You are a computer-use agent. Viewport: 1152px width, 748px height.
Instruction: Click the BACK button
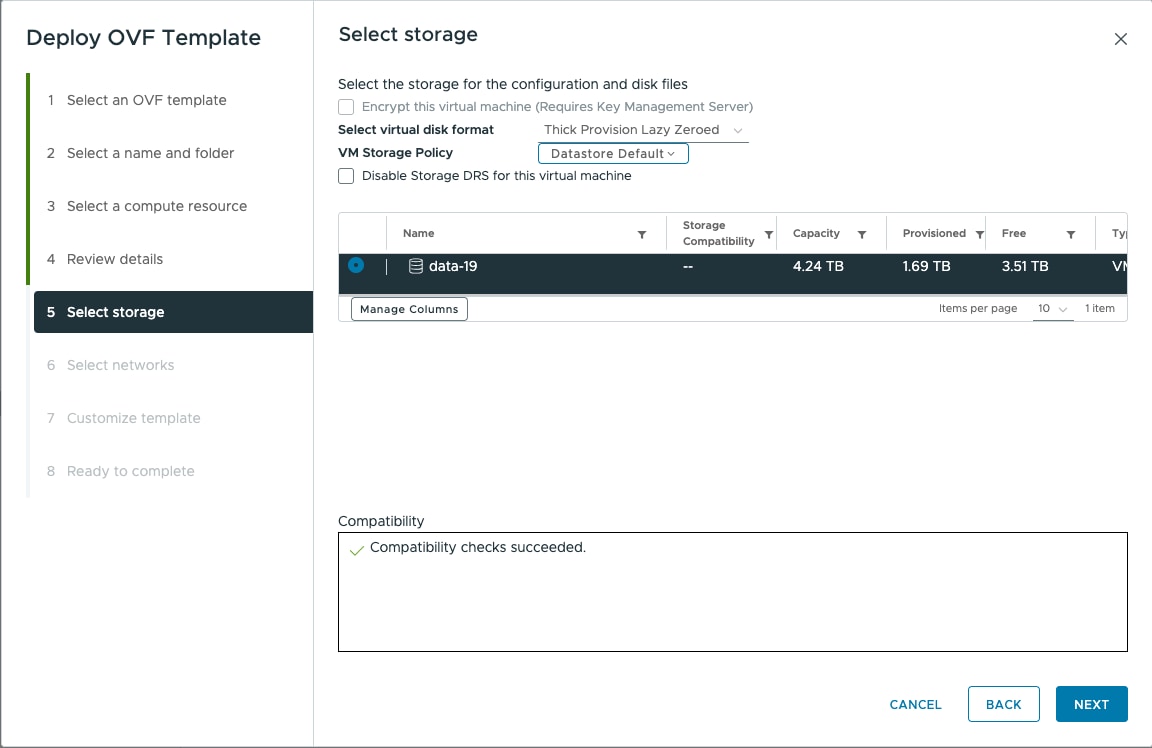point(1004,704)
